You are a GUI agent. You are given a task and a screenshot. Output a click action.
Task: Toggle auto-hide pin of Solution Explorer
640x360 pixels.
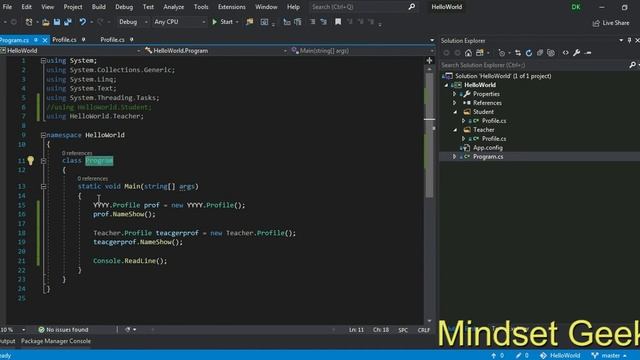coord(629,40)
